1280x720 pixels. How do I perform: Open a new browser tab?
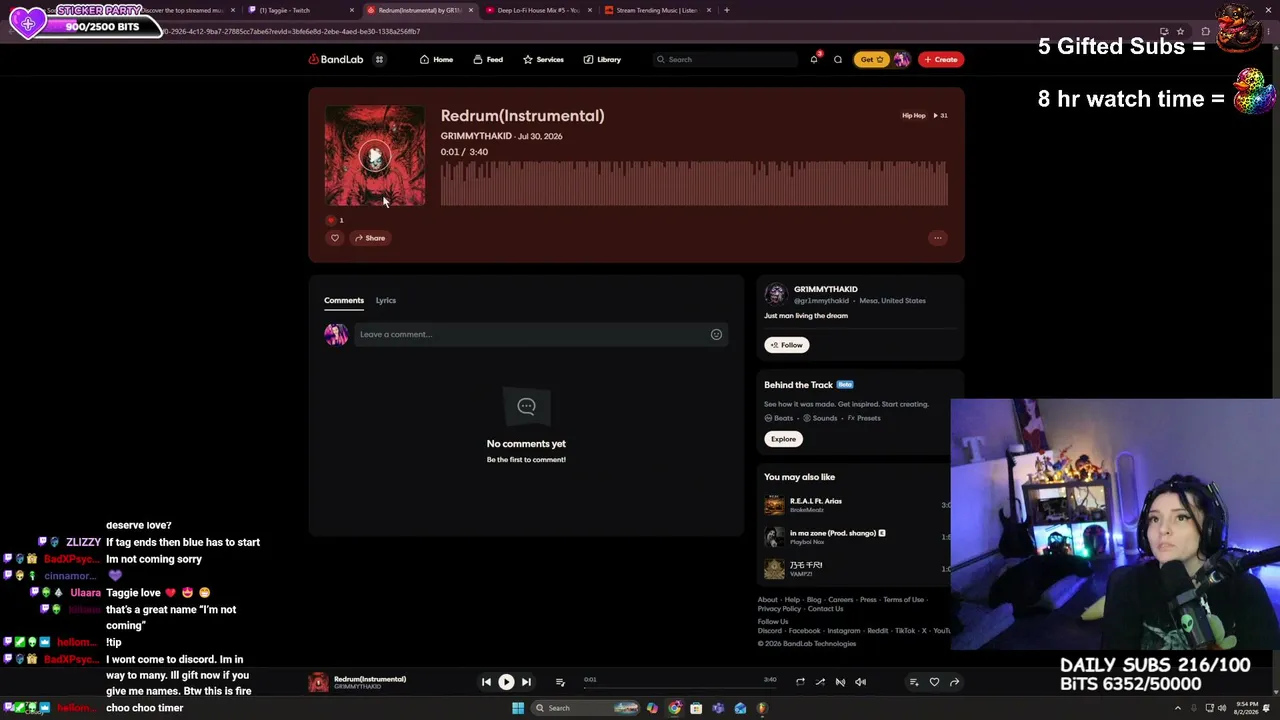727,10
